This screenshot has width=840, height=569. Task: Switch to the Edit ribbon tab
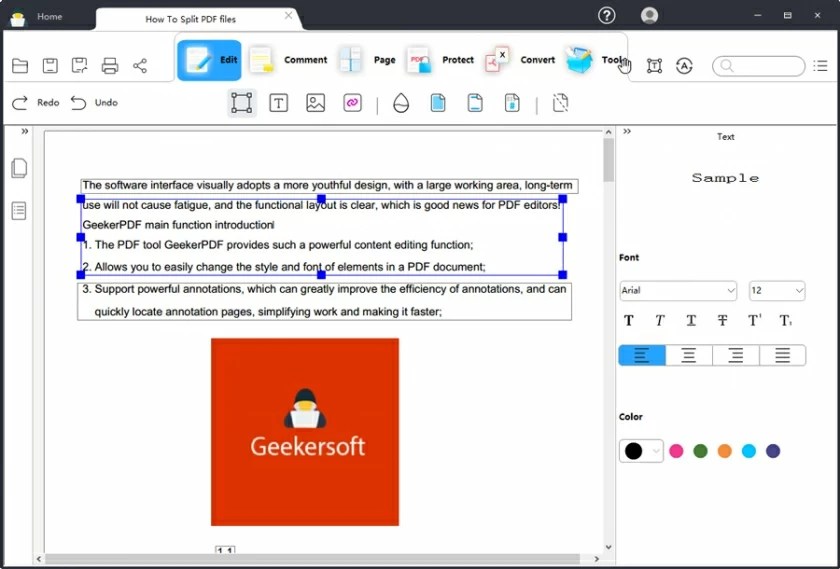(x=209, y=60)
